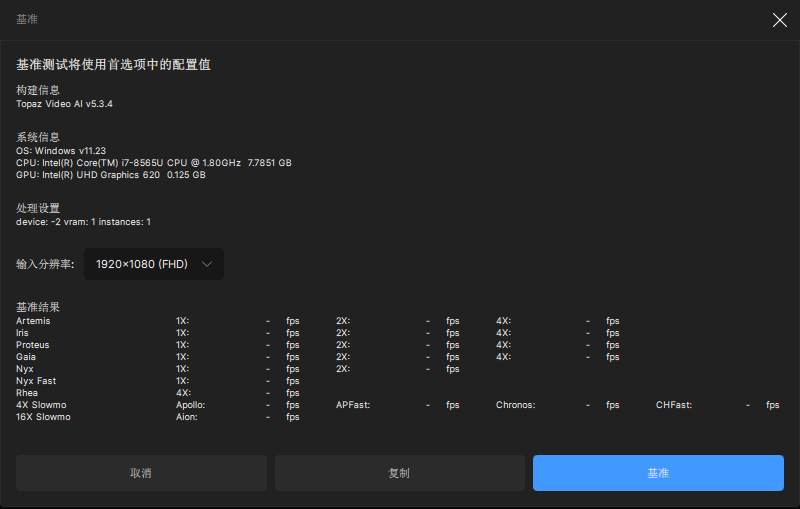The height and width of the screenshot is (509, 800).
Task: Click the Chronos: label
Action: (x=515, y=405)
